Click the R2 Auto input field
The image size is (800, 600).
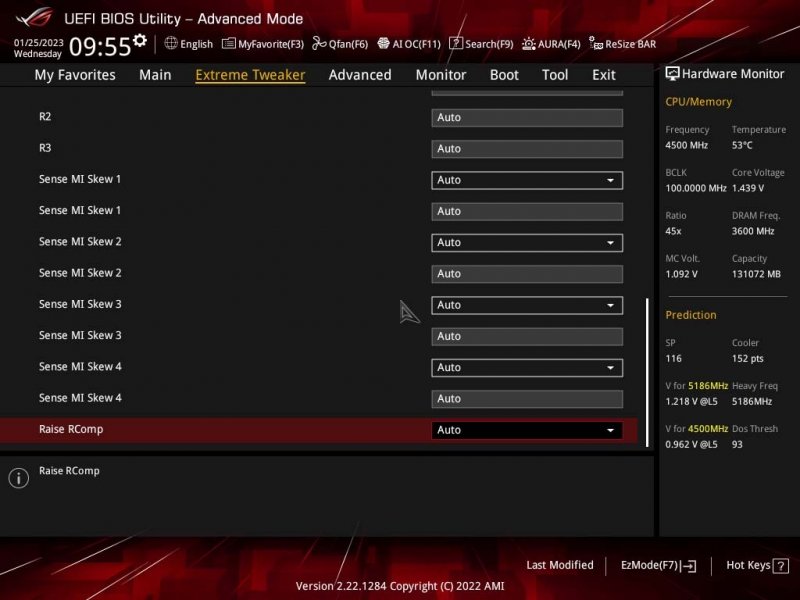(x=527, y=117)
